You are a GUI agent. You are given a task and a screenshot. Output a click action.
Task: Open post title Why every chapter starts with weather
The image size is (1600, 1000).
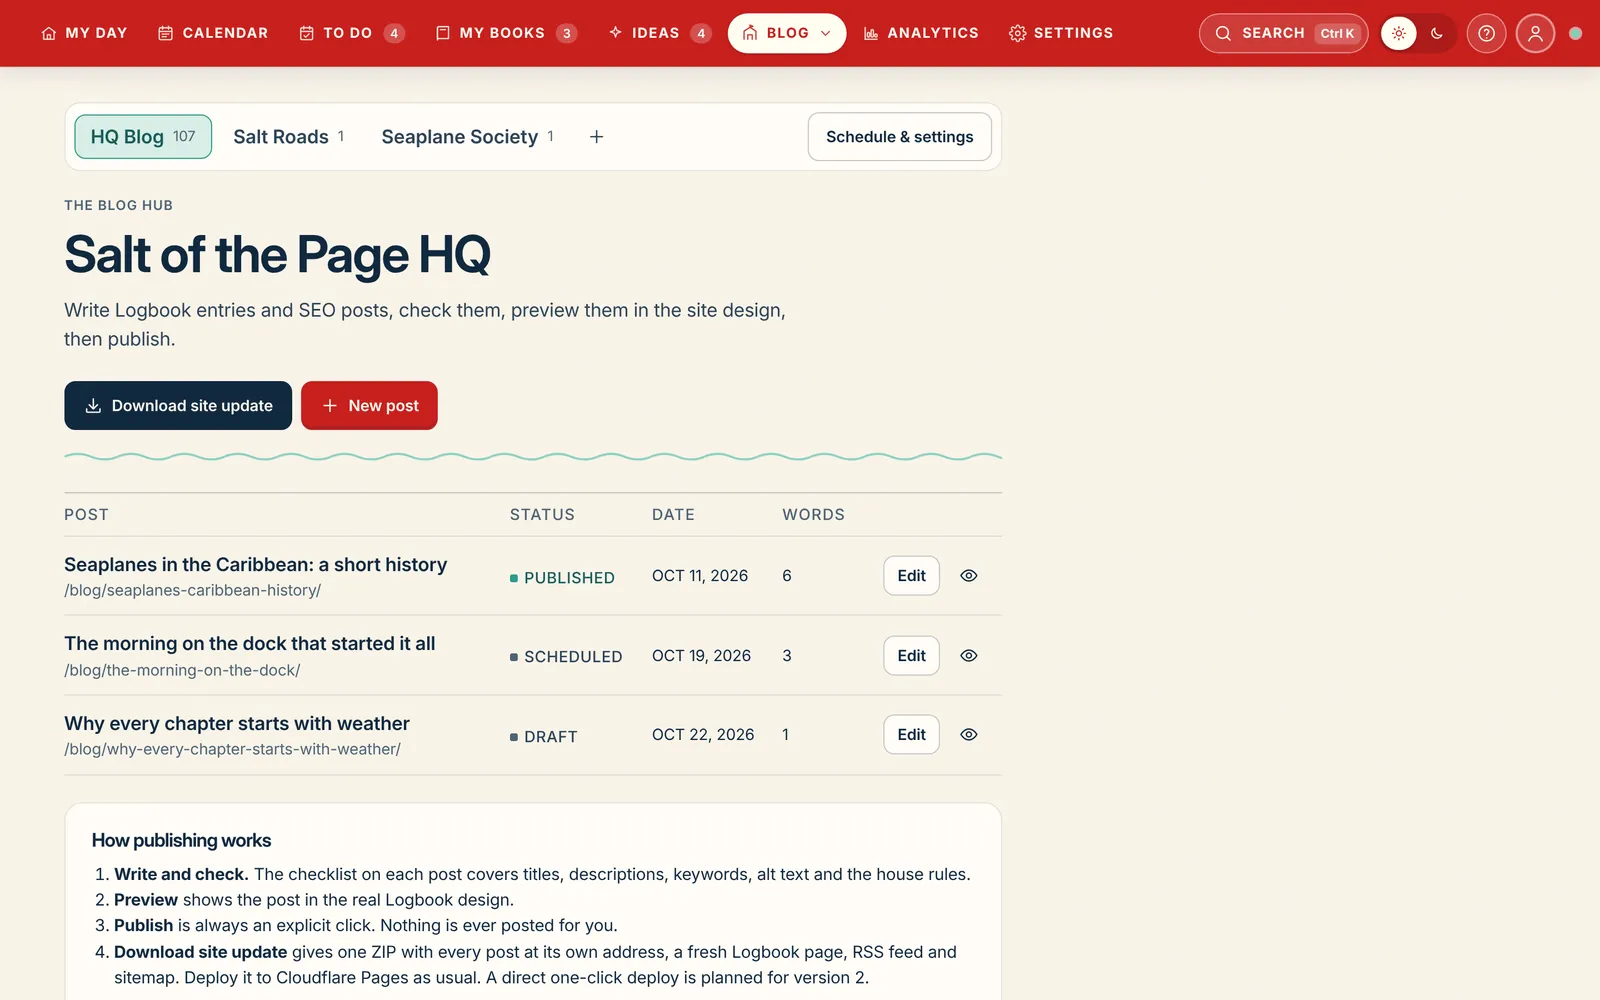point(237,724)
